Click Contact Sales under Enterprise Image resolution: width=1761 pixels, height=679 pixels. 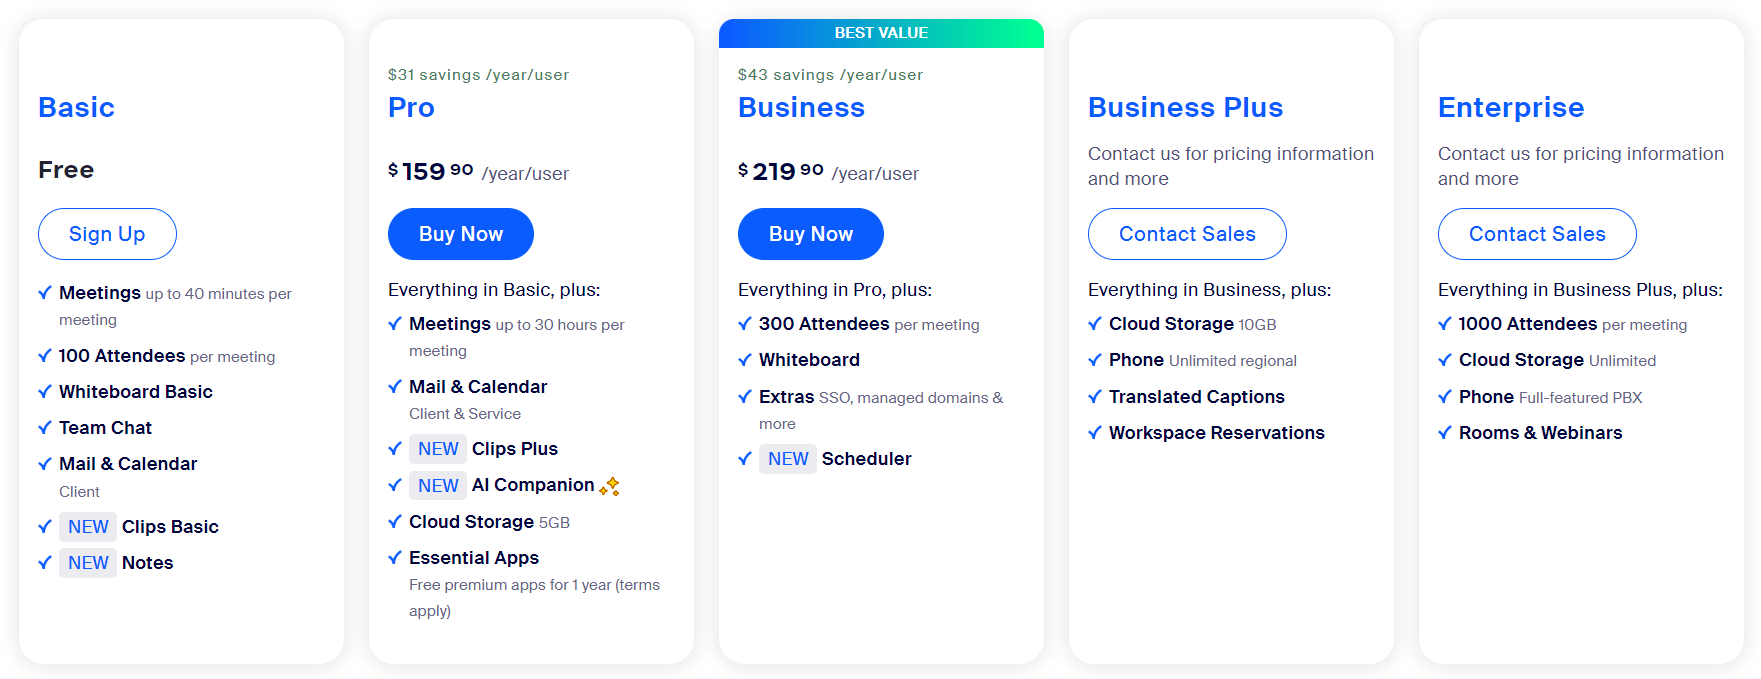coord(1537,234)
